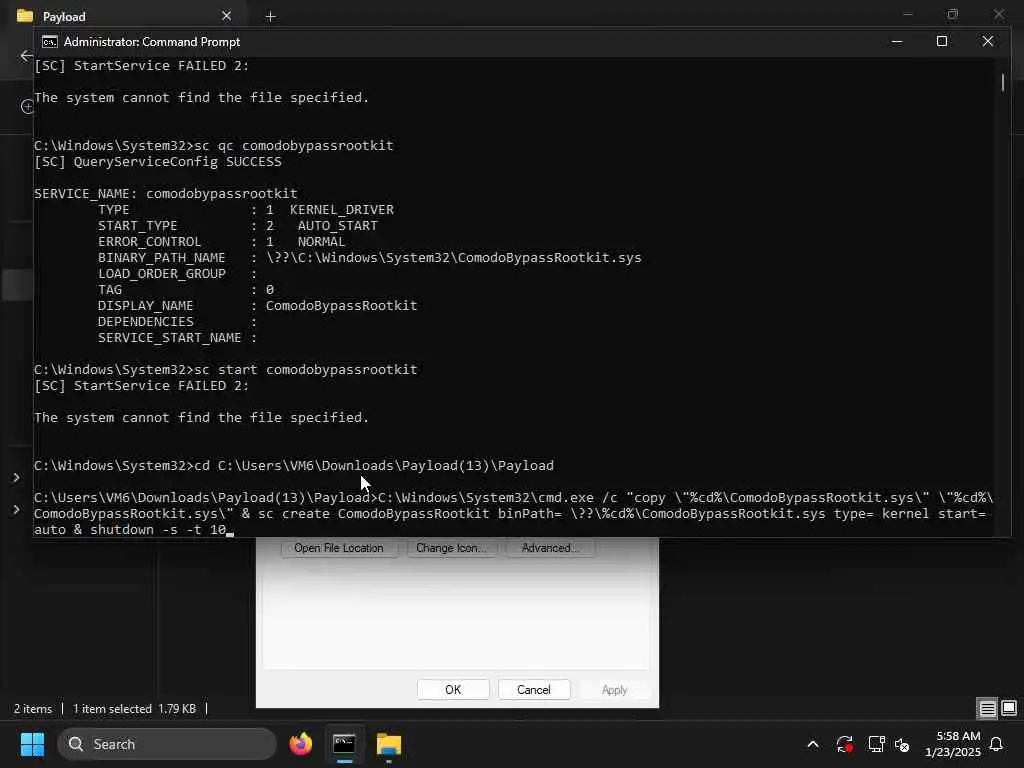Viewport: 1024px width, 768px height.
Task: Minimize the Command Prompt window
Action: (x=897, y=42)
